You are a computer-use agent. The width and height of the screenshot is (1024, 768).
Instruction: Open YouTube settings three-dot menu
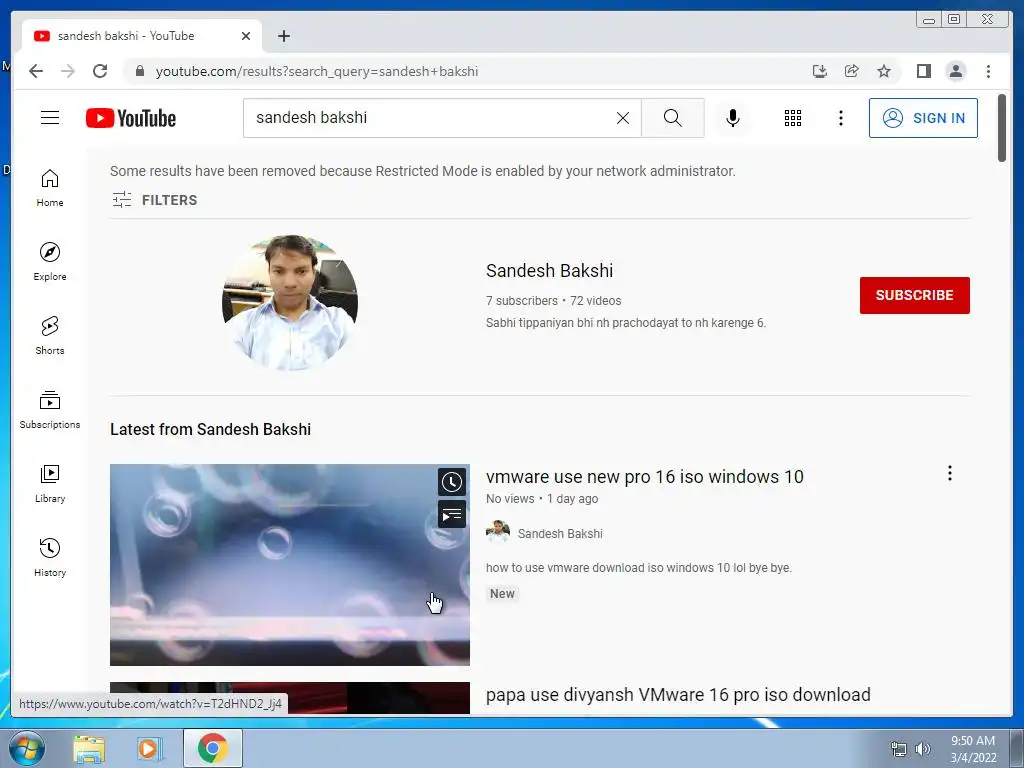click(x=840, y=118)
